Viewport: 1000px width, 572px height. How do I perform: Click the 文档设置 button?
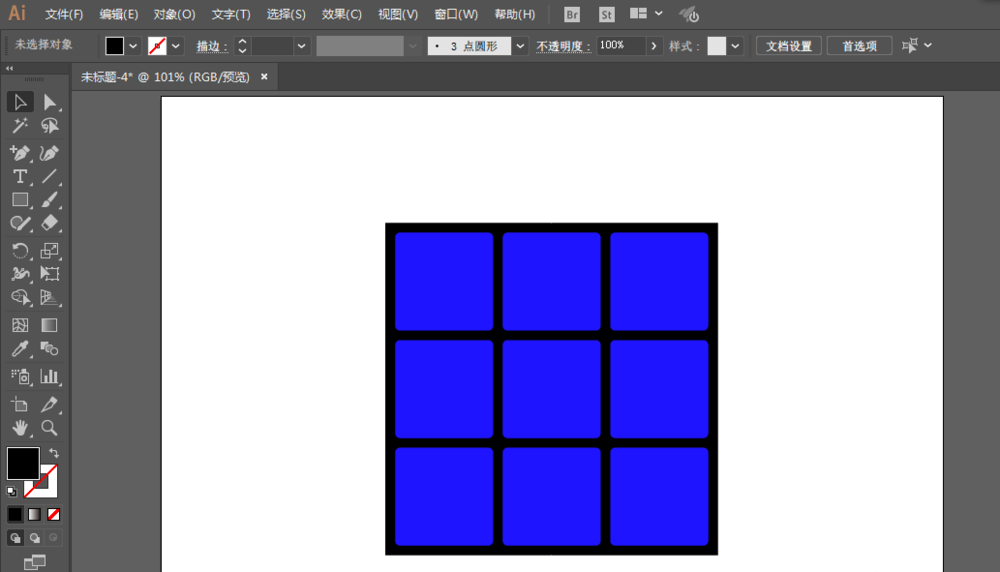click(x=789, y=46)
